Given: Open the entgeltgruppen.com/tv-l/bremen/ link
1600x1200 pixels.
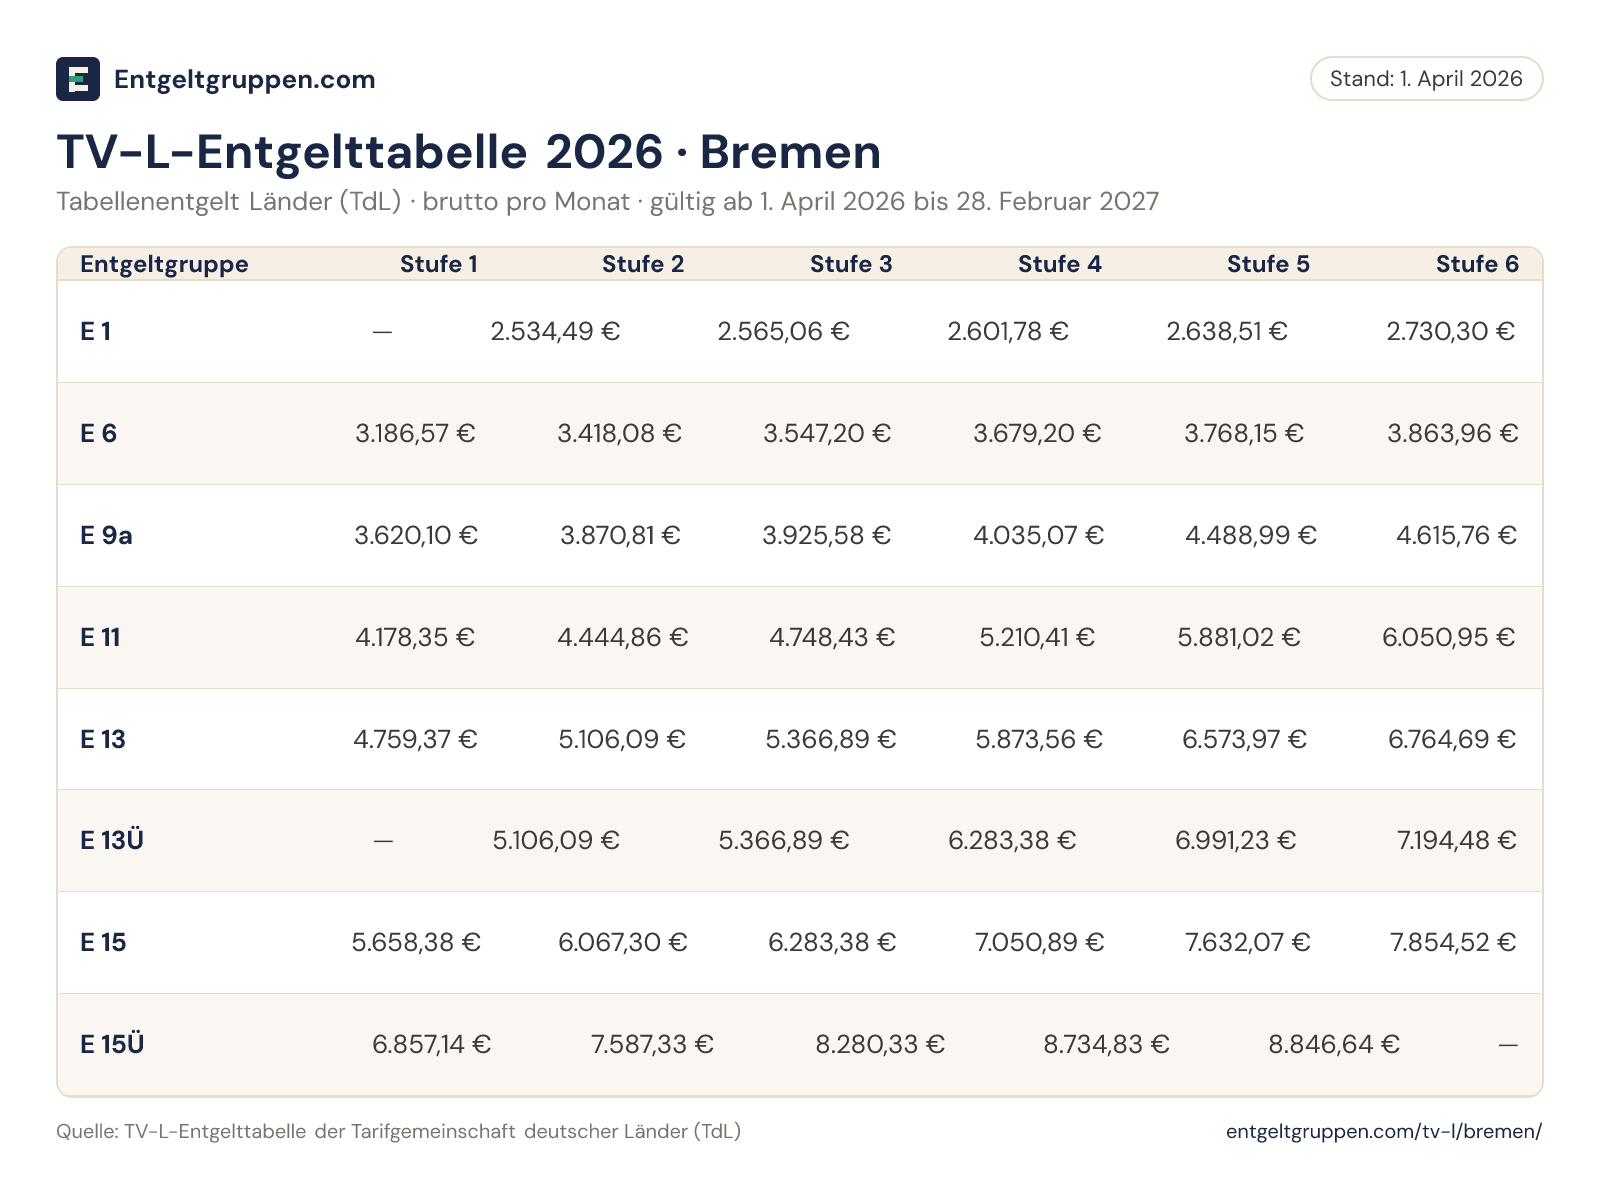Looking at the screenshot, I should tap(1384, 1131).
